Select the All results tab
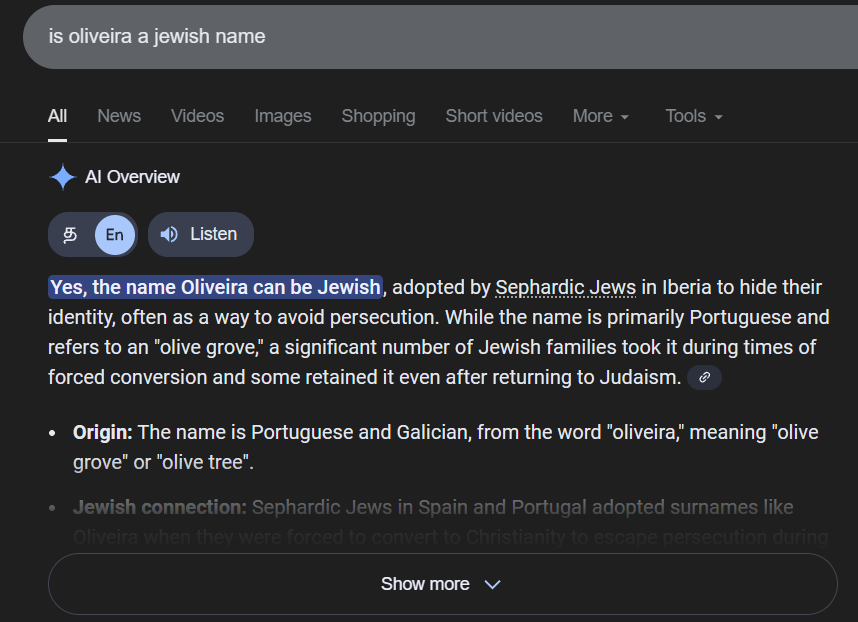The image size is (858, 622). pos(57,116)
